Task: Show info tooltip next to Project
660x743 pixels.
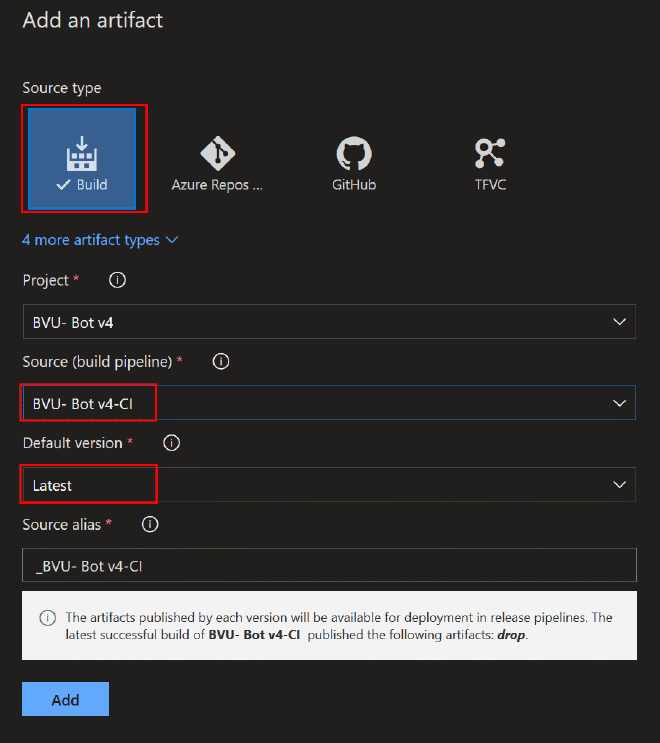Action: pos(118,280)
